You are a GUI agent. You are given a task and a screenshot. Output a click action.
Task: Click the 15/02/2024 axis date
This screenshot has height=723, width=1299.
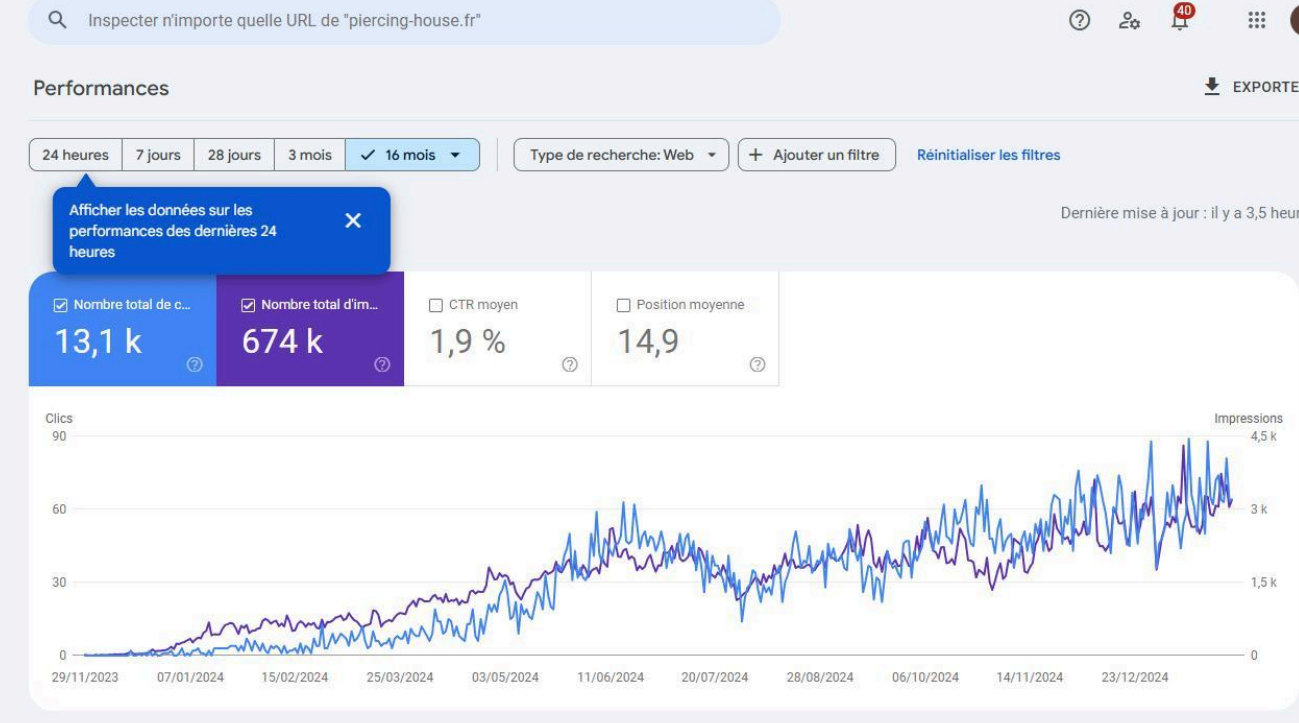pyautogui.click(x=295, y=677)
